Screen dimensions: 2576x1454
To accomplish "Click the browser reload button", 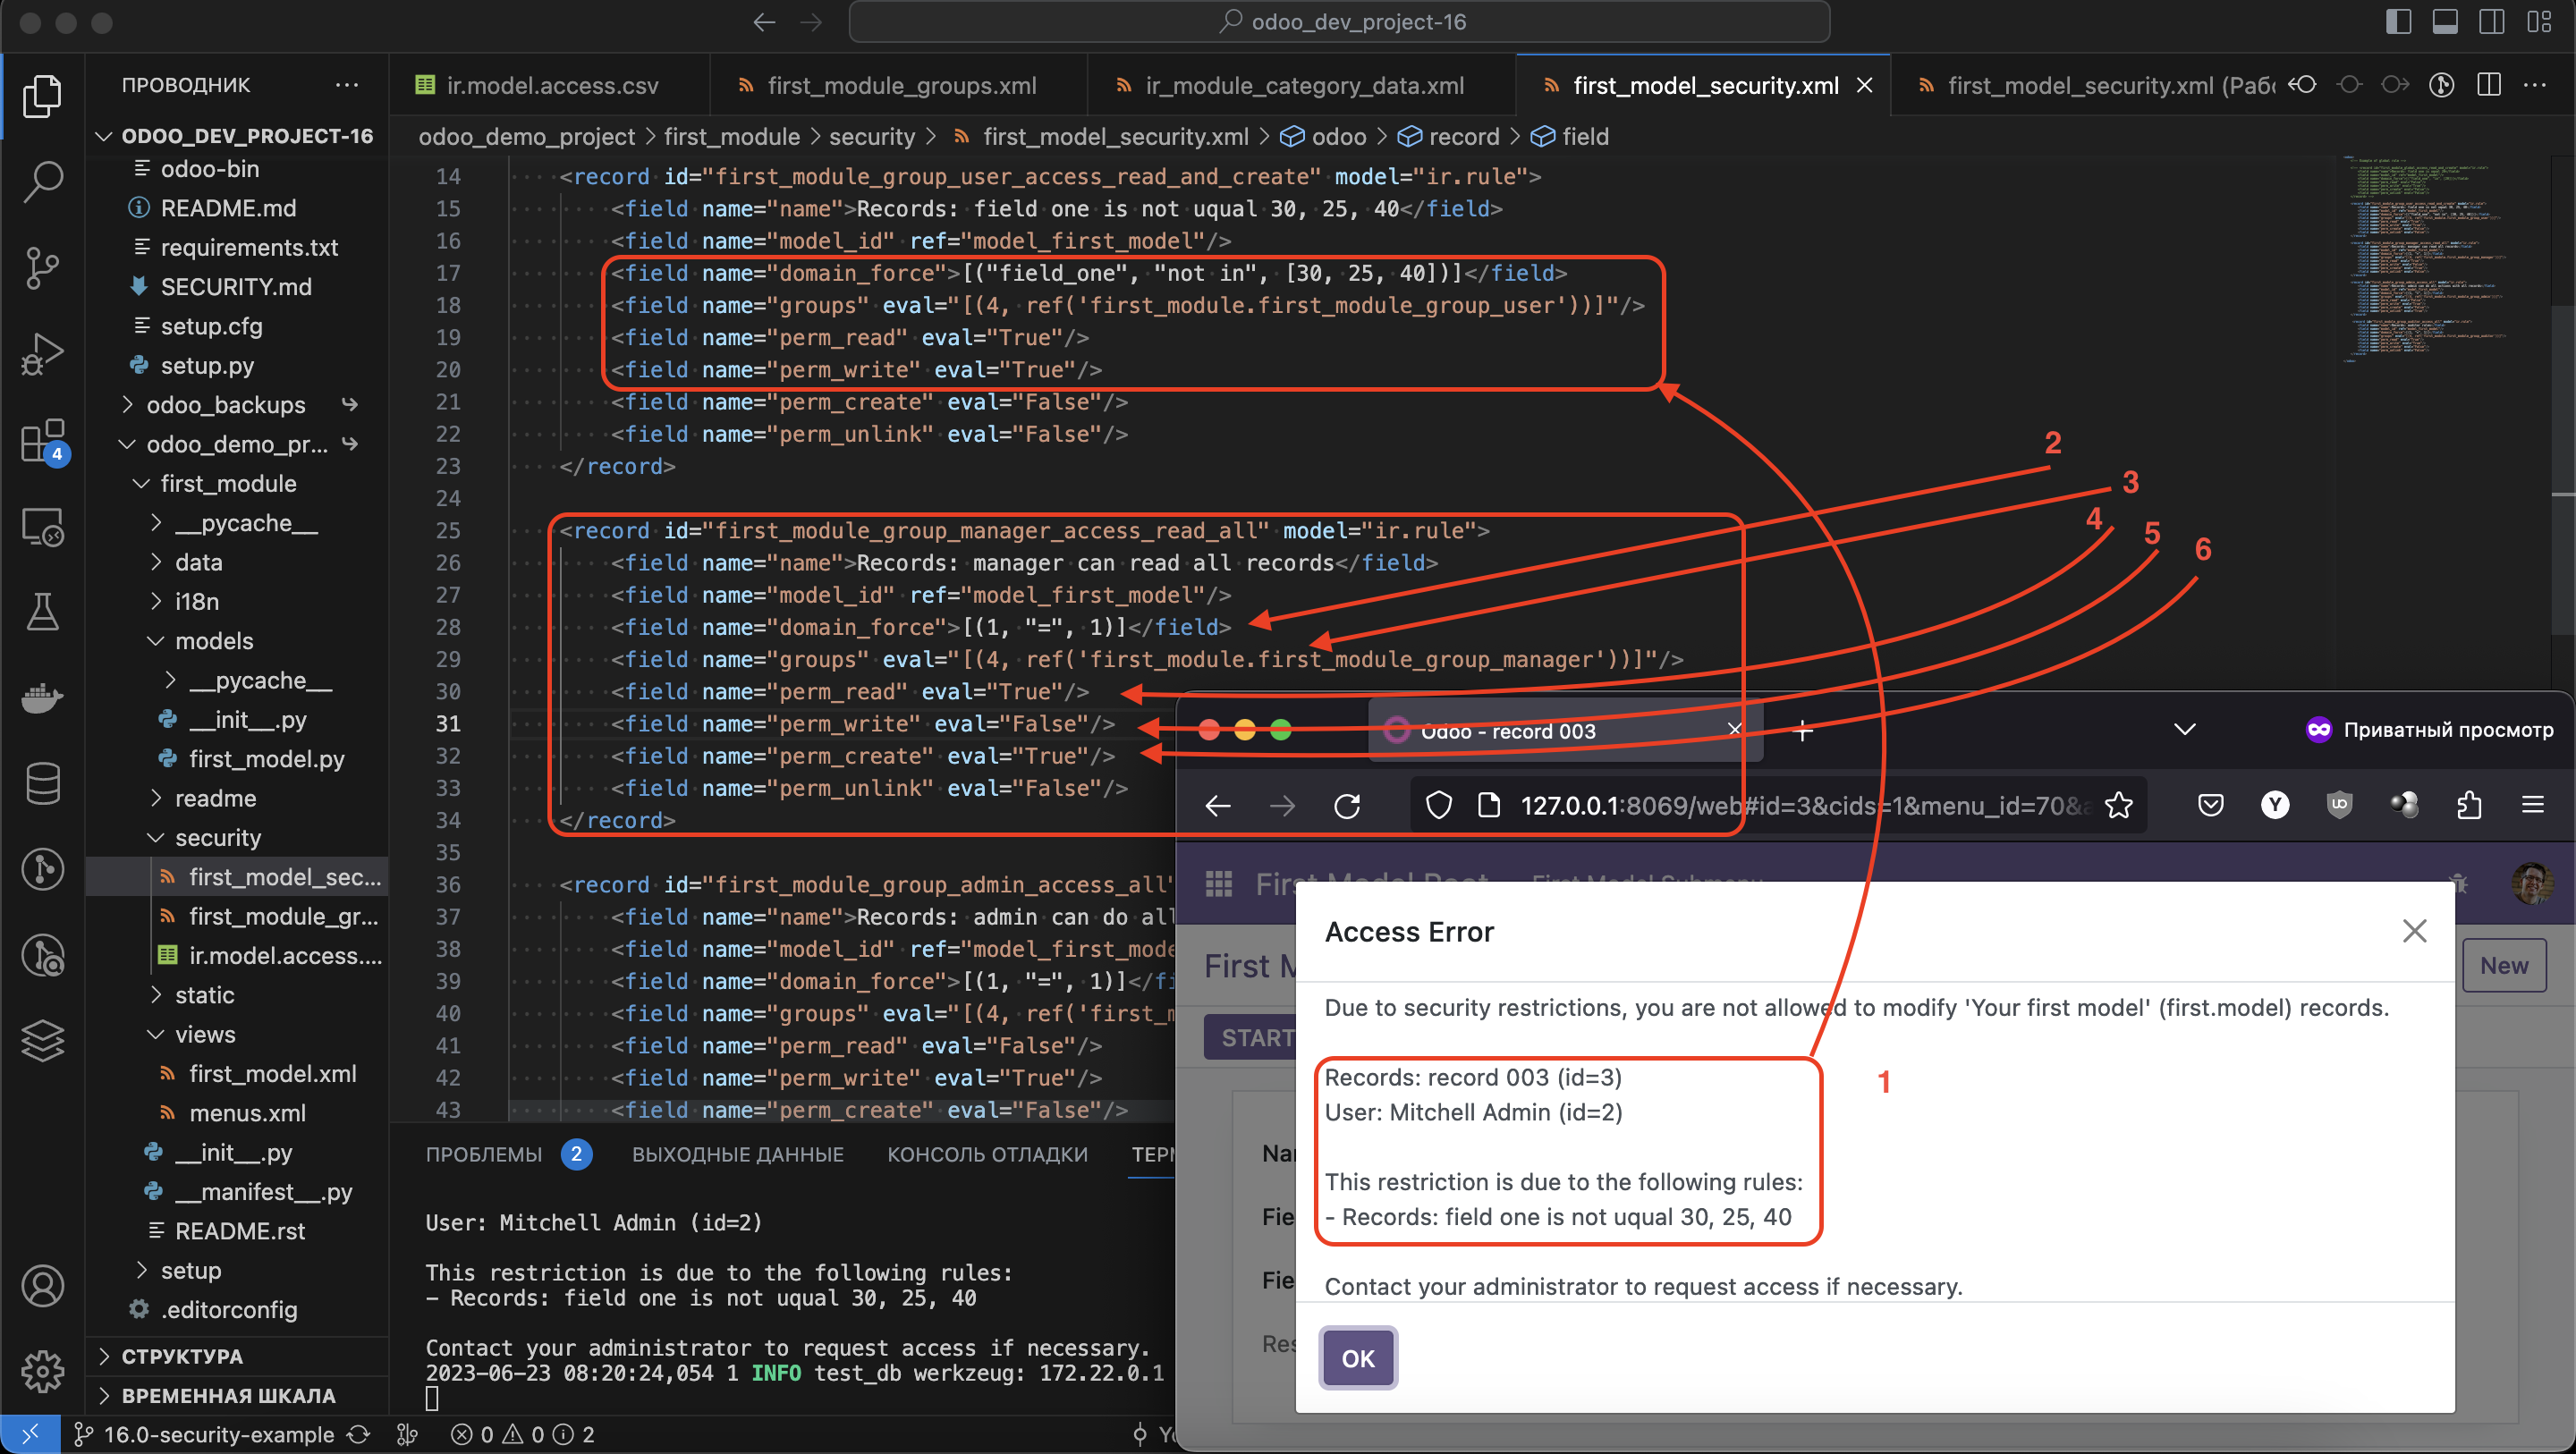I will click(1347, 805).
